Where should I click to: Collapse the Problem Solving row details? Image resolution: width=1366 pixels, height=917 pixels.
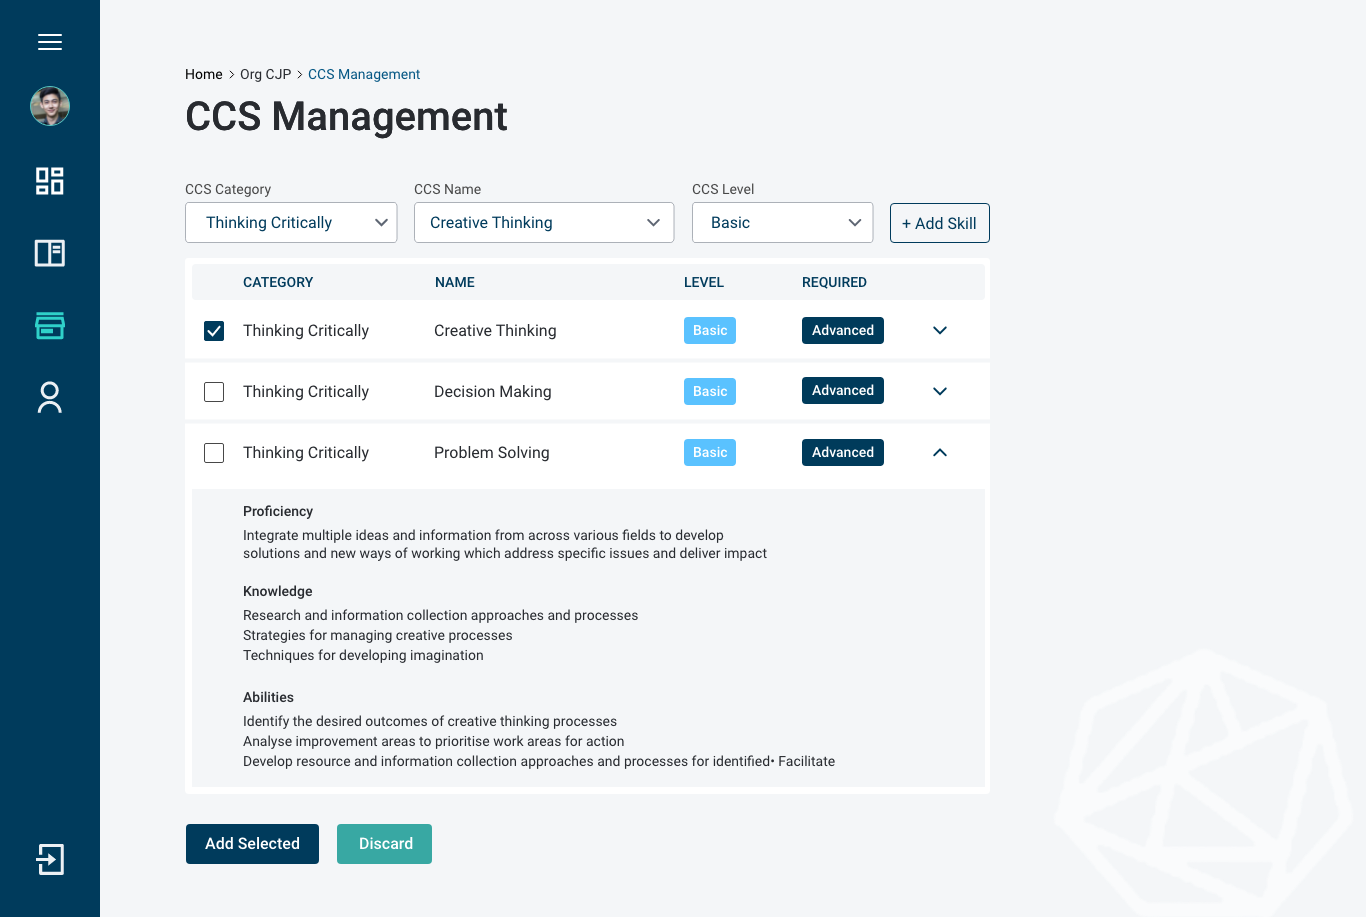(x=940, y=453)
